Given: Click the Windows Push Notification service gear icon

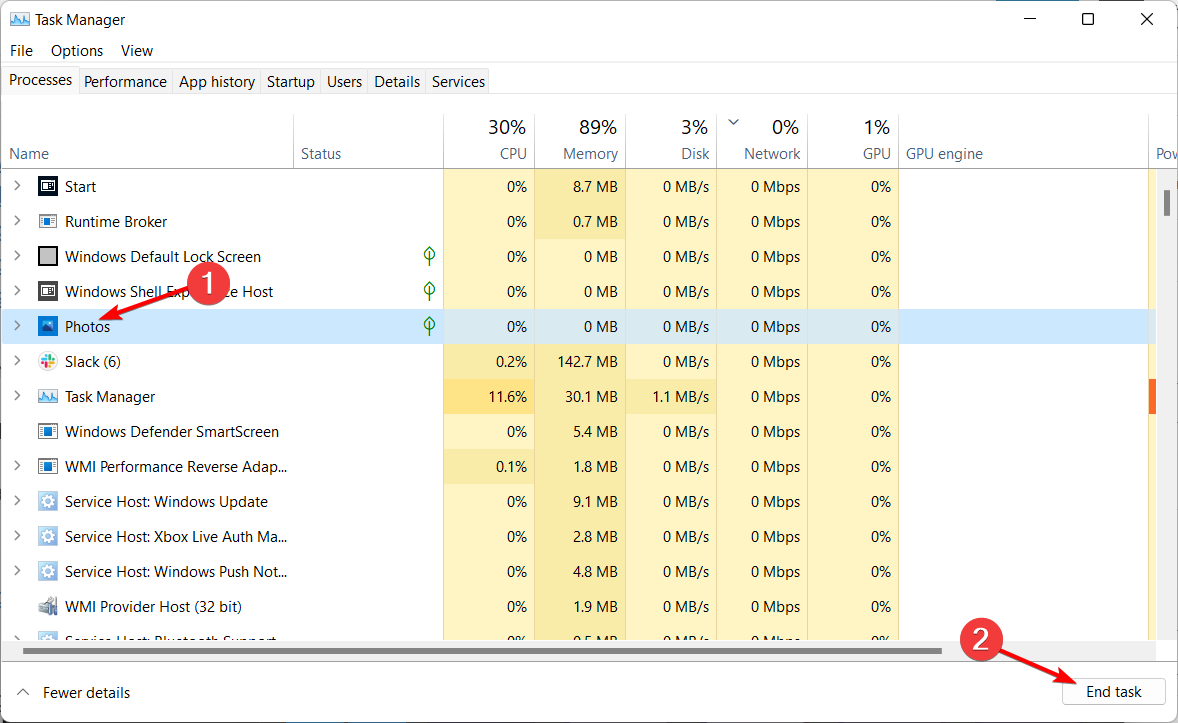Looking at the screenshot, I should [47, 571].
